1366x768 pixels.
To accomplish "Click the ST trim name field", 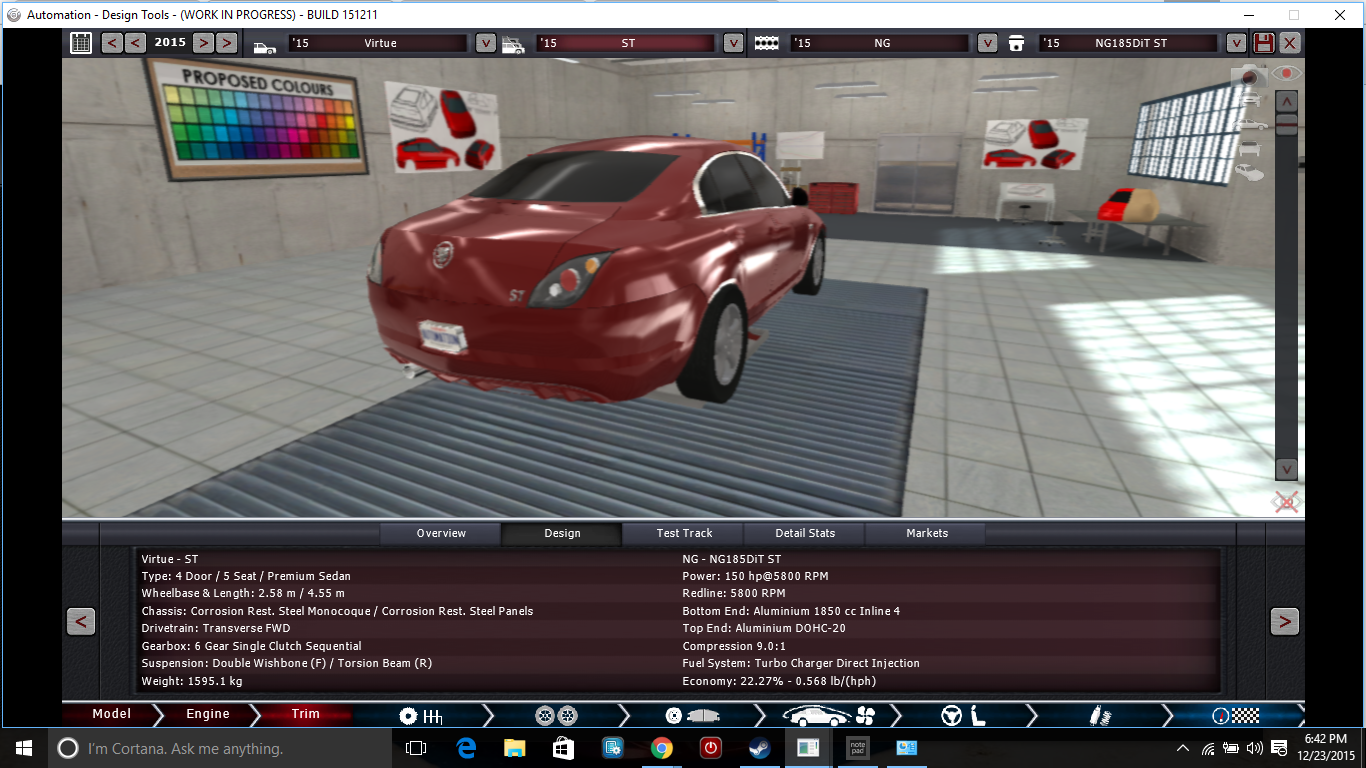I will click(x=627, y=43).
